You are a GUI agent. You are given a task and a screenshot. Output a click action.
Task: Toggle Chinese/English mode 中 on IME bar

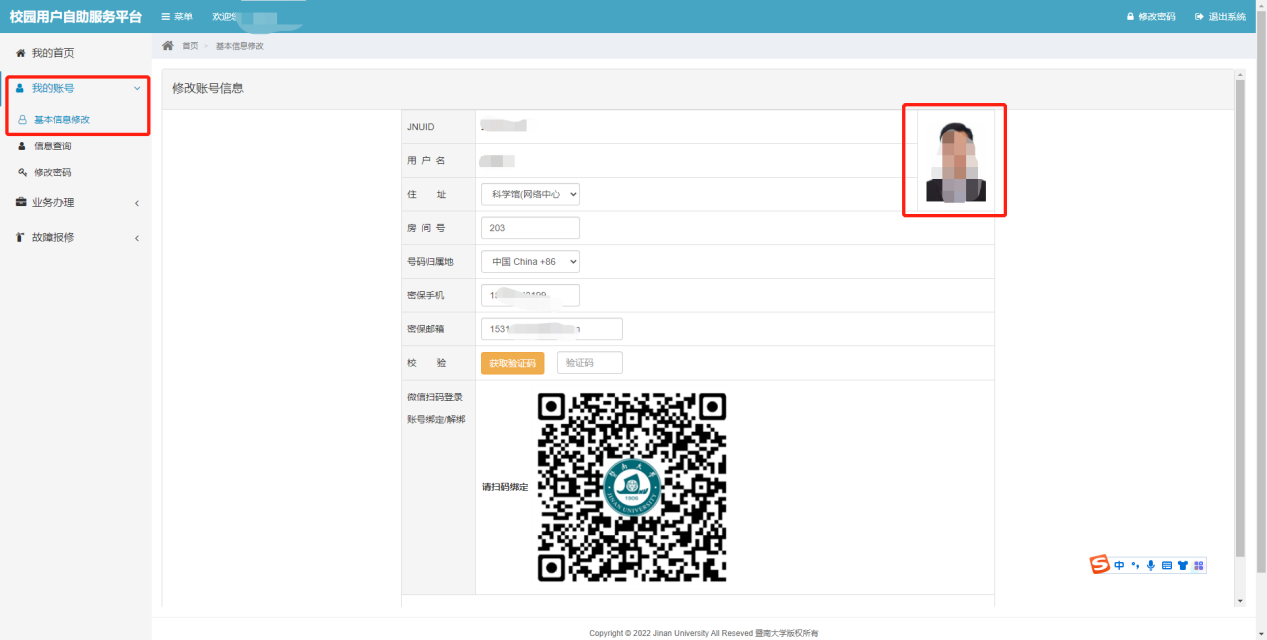[x=1120, y=566]
